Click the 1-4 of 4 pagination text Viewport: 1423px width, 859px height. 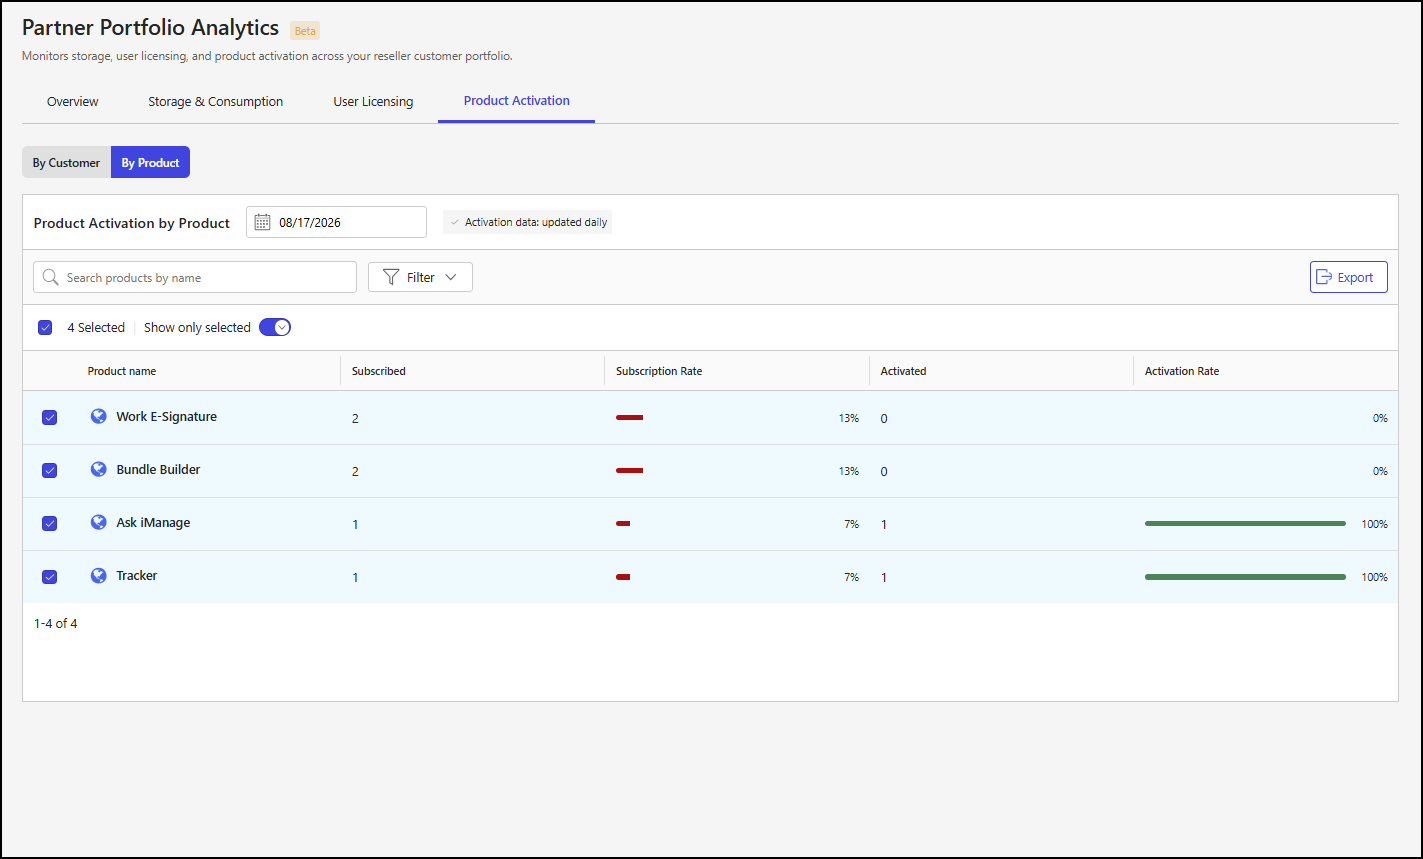pos(55,623)
